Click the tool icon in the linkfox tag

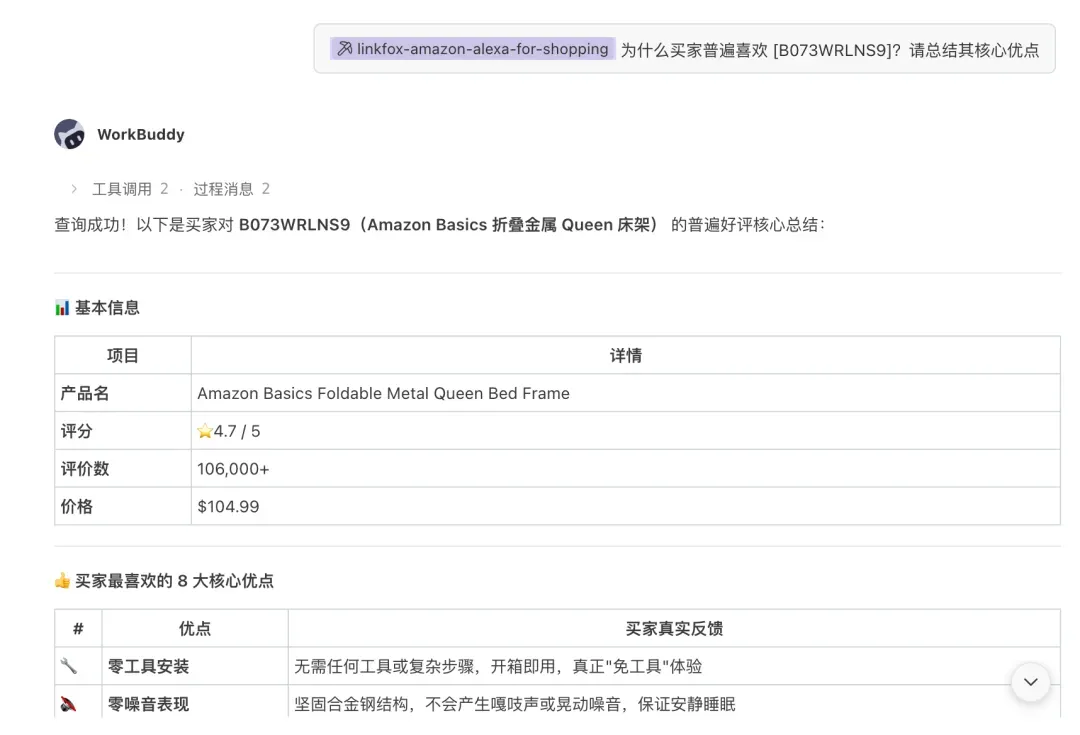[x=344, y=49]
